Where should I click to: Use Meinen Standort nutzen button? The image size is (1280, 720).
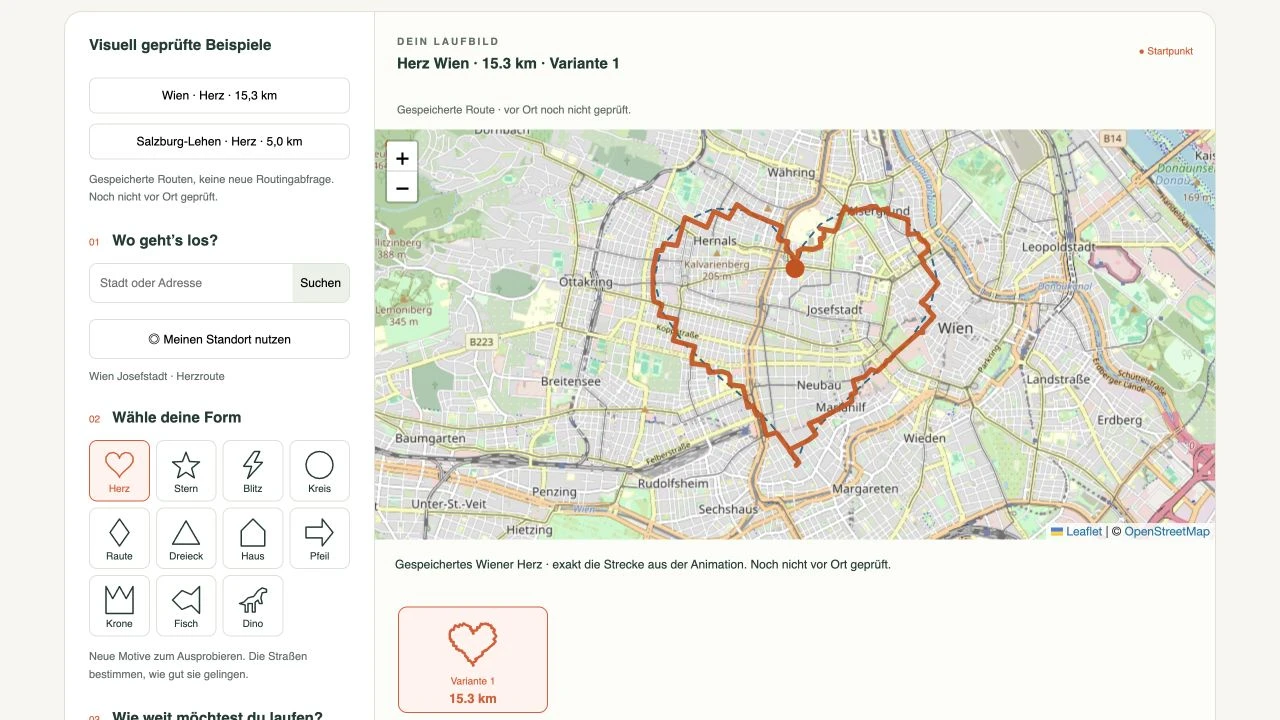click(219, 339)
